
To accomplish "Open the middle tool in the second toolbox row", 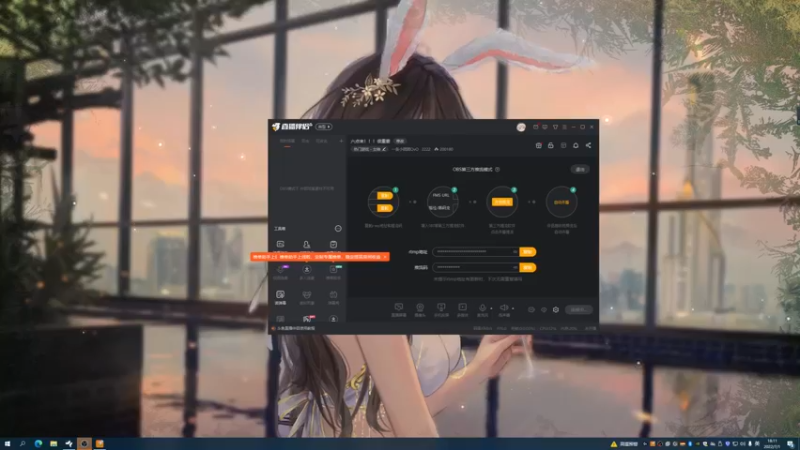I will click(307, 272).
